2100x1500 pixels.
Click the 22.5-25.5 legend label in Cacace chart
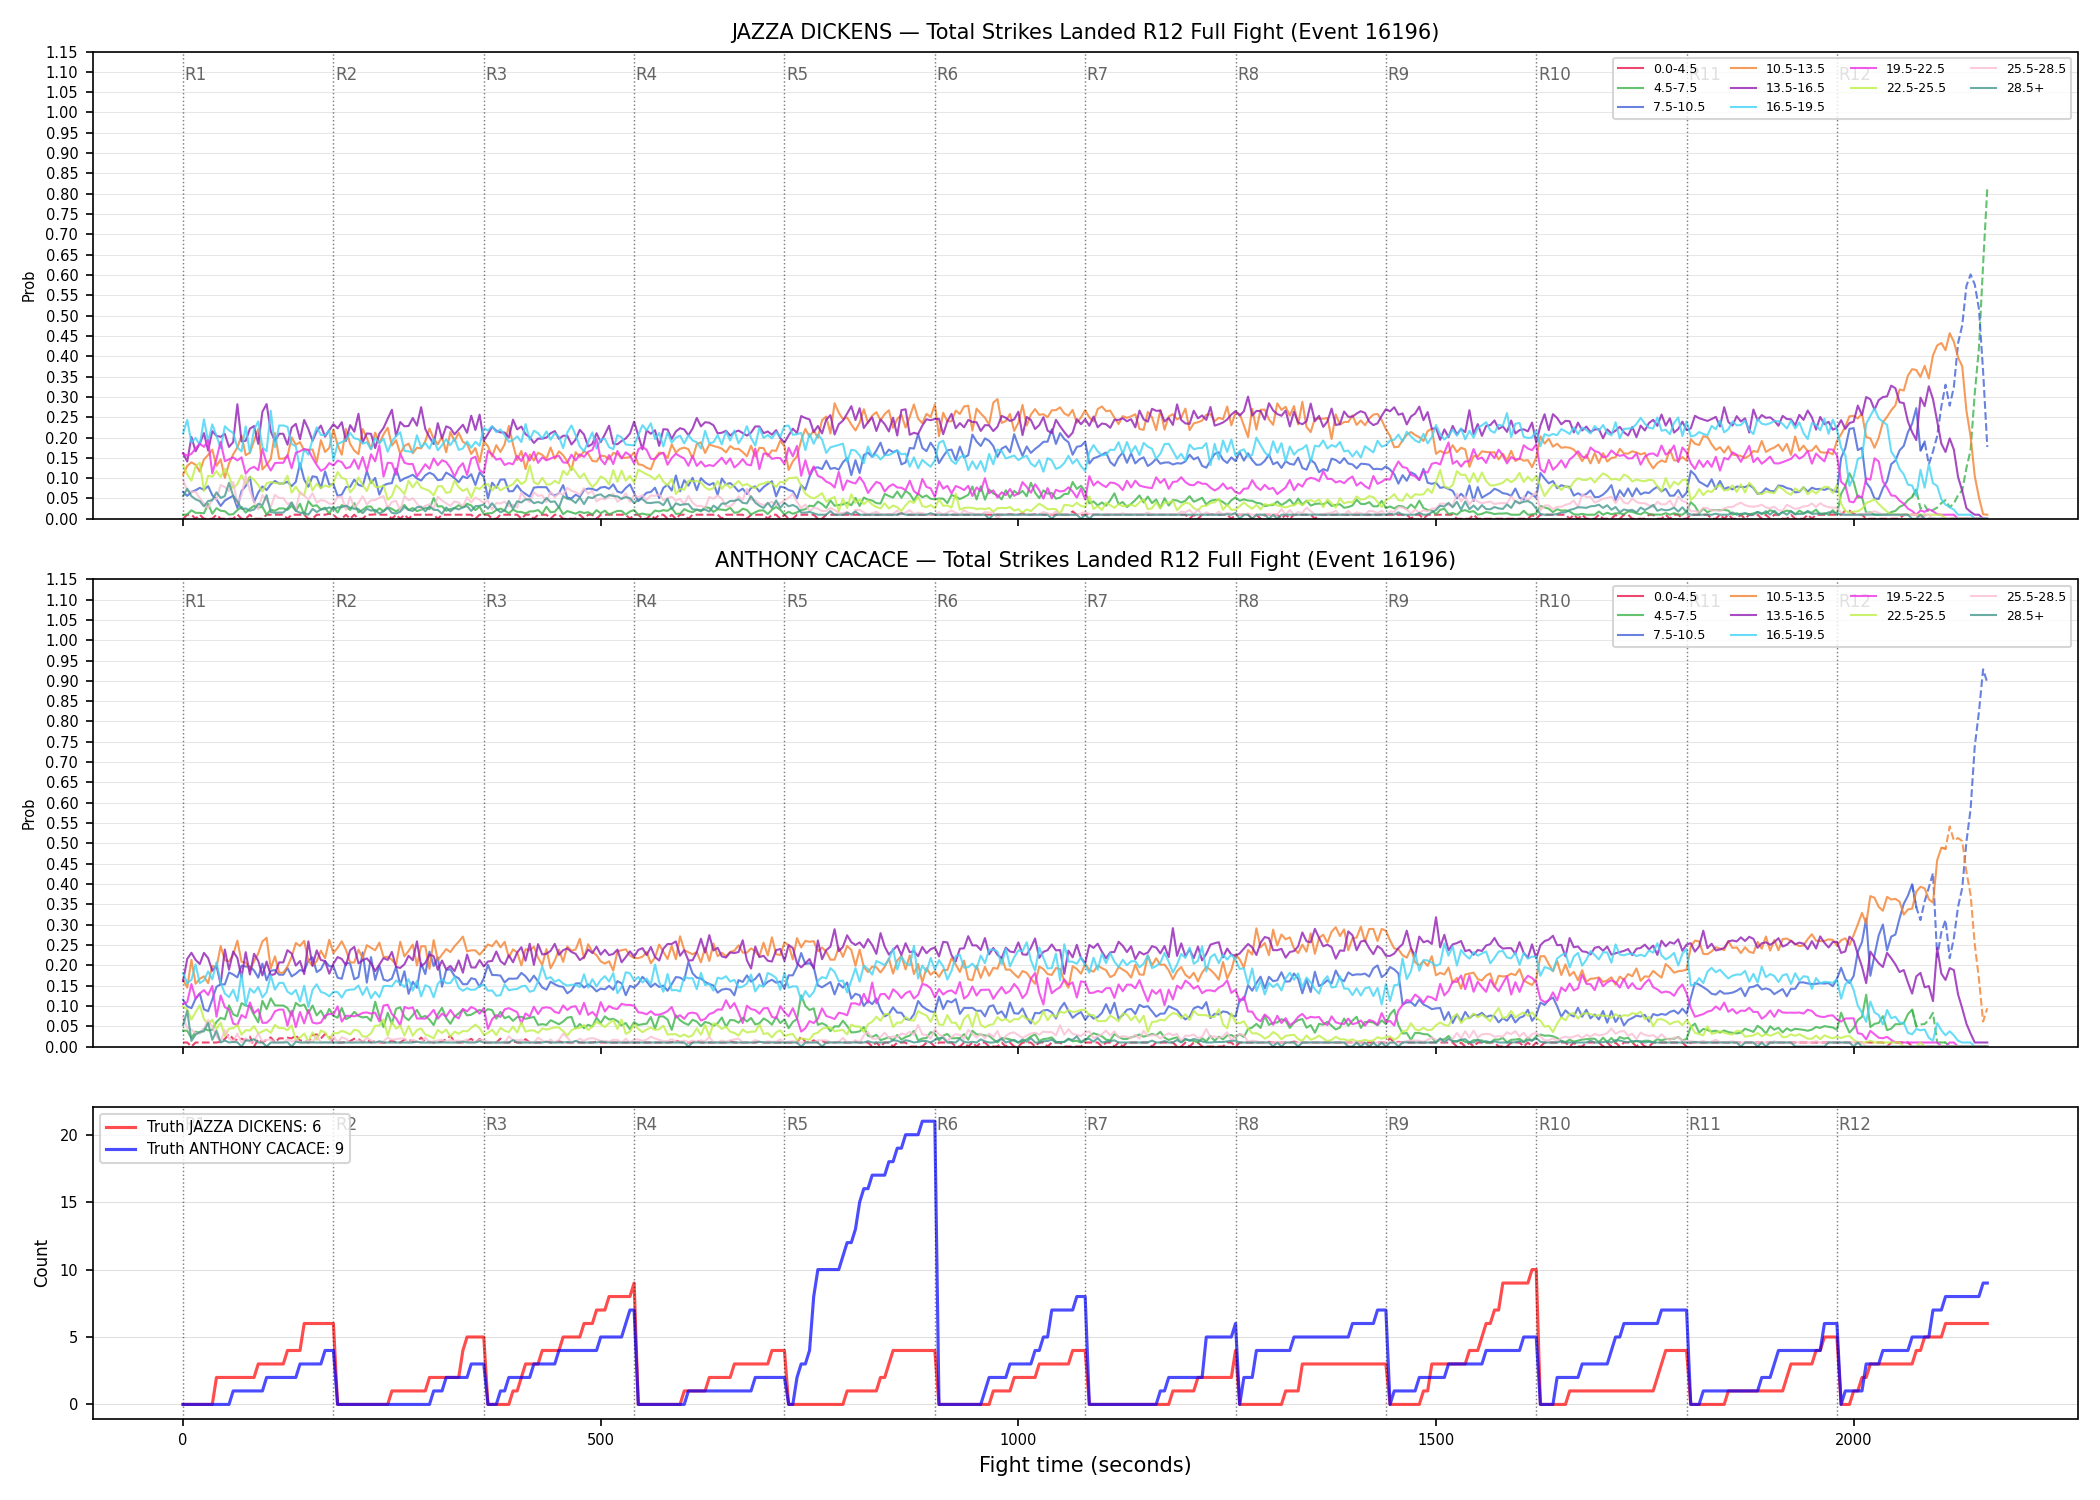click(x=1916, y=616)
